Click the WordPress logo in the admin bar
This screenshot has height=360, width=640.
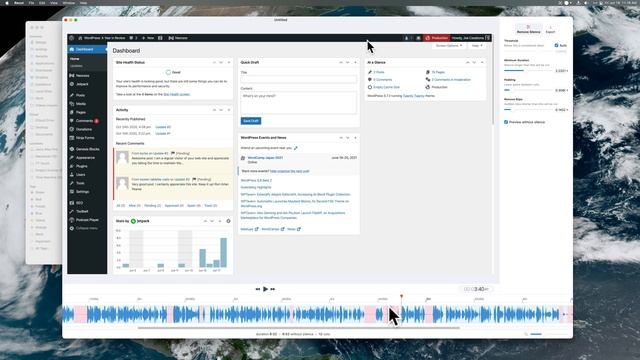tap(72, 38)
